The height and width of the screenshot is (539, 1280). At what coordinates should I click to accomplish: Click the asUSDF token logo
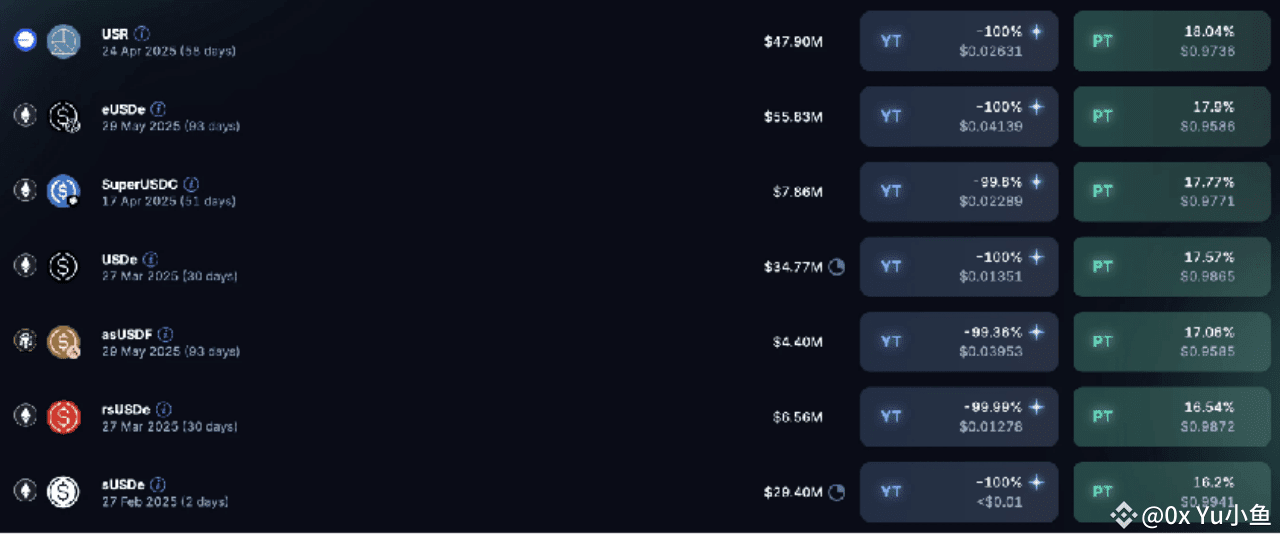tap(63, 341)
